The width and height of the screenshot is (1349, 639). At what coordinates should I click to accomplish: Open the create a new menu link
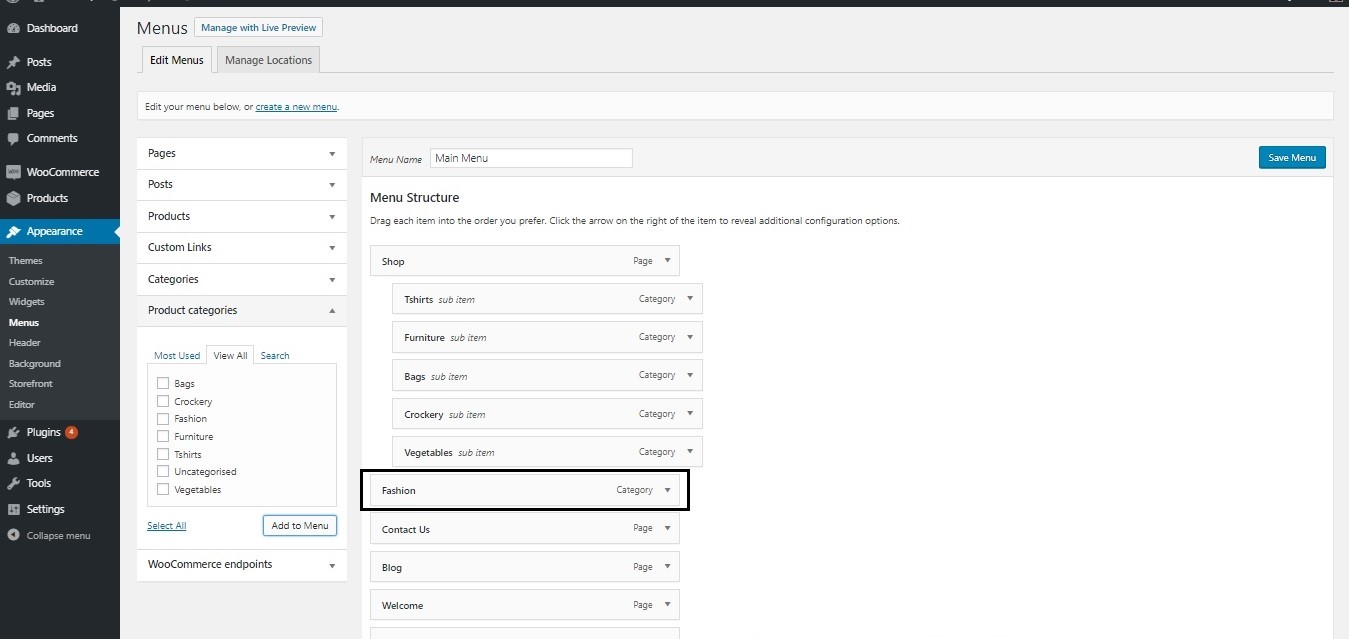(x=296, y=105)
